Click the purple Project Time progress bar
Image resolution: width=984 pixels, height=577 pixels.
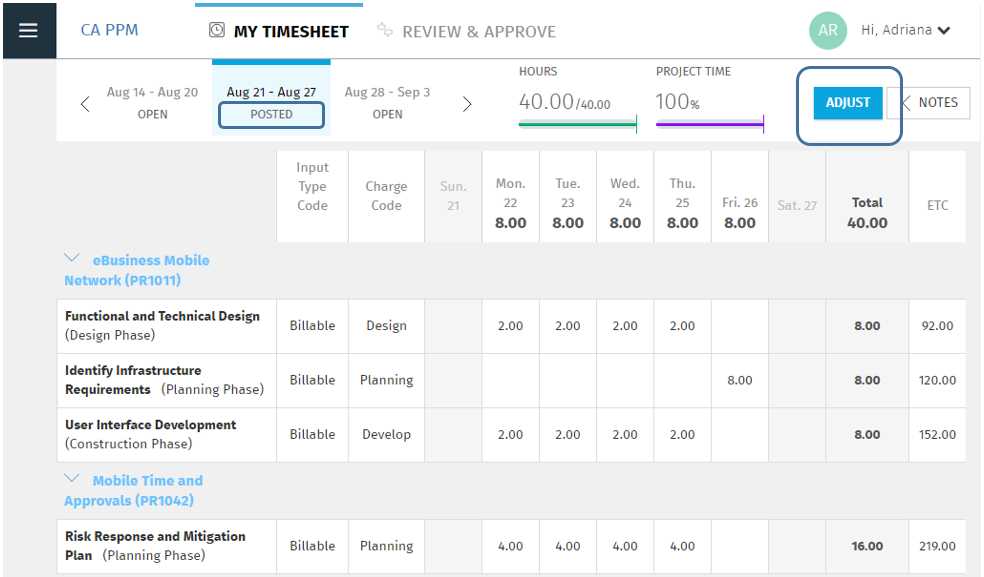(x=710, y=124)
